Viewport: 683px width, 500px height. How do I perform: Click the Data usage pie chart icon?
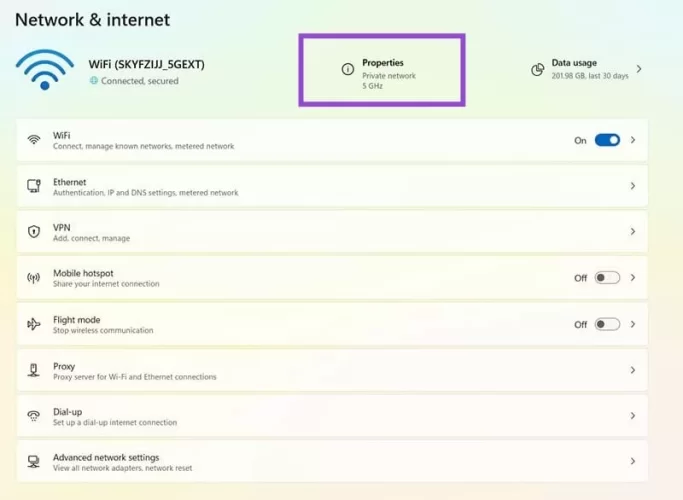[537, 69]
